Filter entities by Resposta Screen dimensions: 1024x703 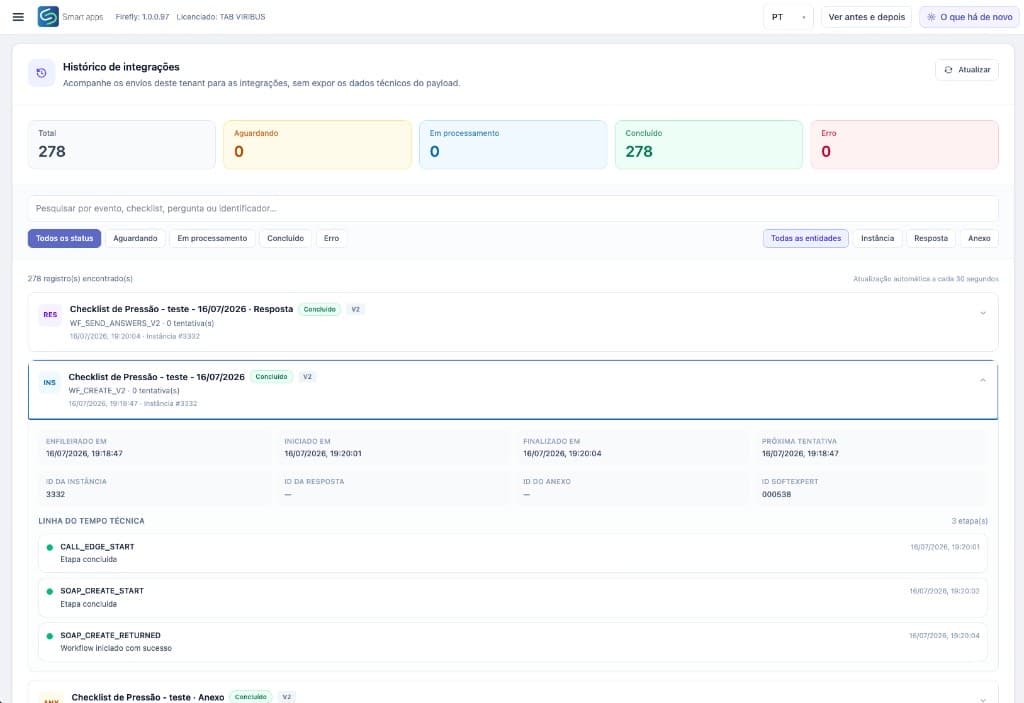pyautogui.click(x=931, y=238)
